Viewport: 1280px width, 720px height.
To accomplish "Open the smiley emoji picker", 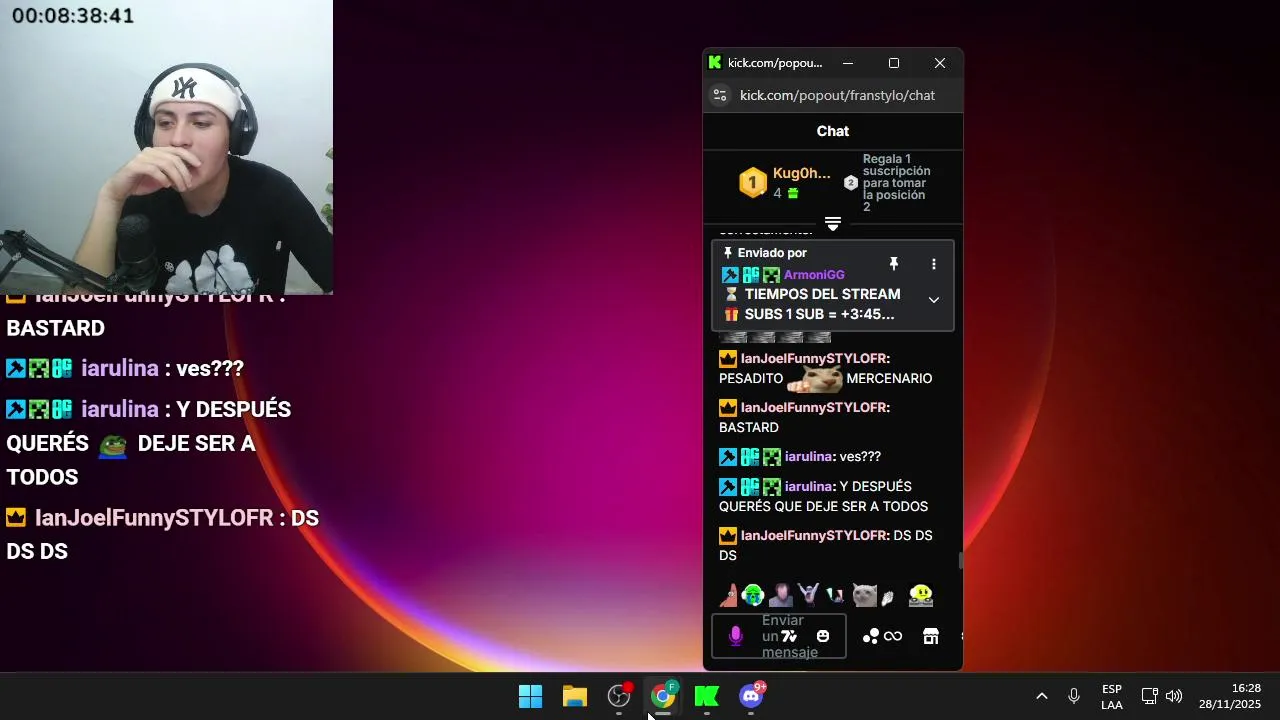I will (x=823, y=636).
